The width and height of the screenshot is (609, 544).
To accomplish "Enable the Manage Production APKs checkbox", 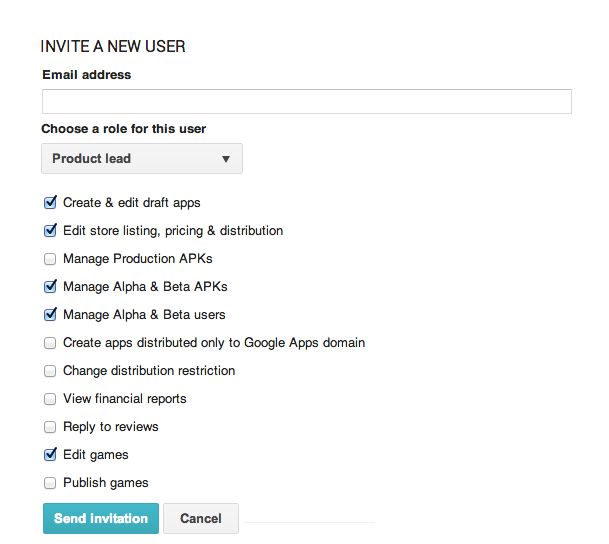I will pyautogui.click(x=50, y=259).
